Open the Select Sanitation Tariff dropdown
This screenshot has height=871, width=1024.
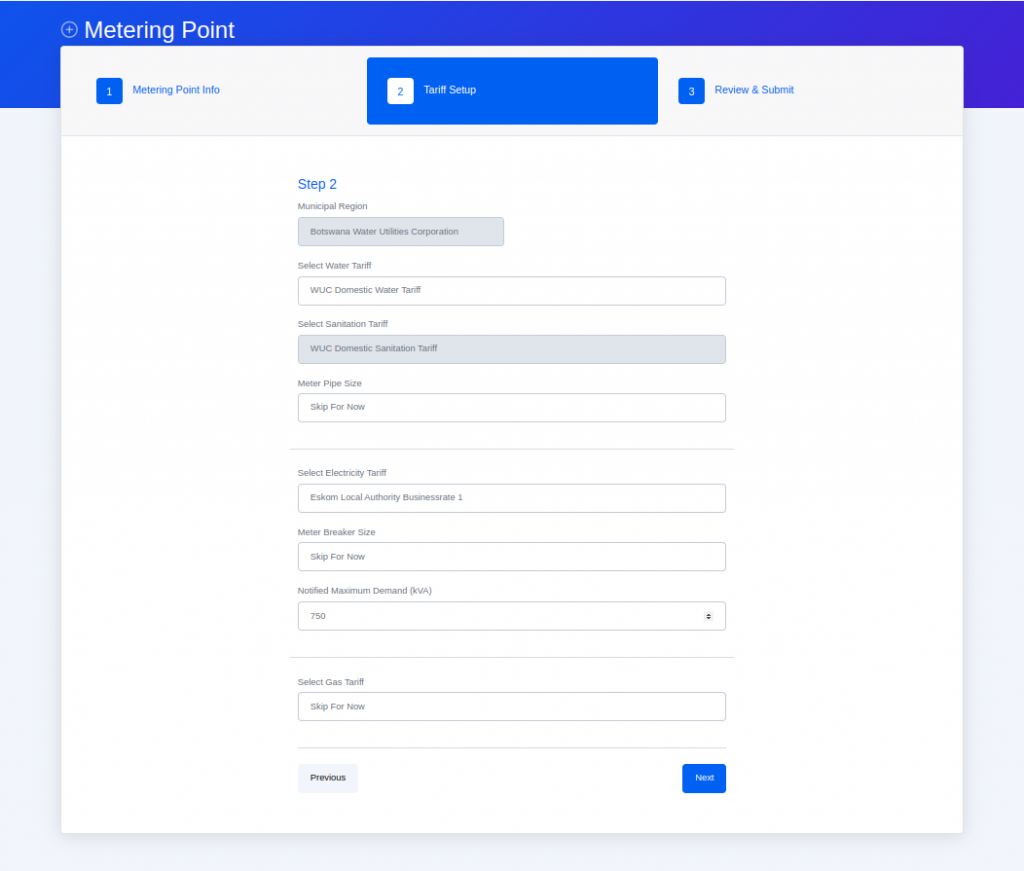511,349
